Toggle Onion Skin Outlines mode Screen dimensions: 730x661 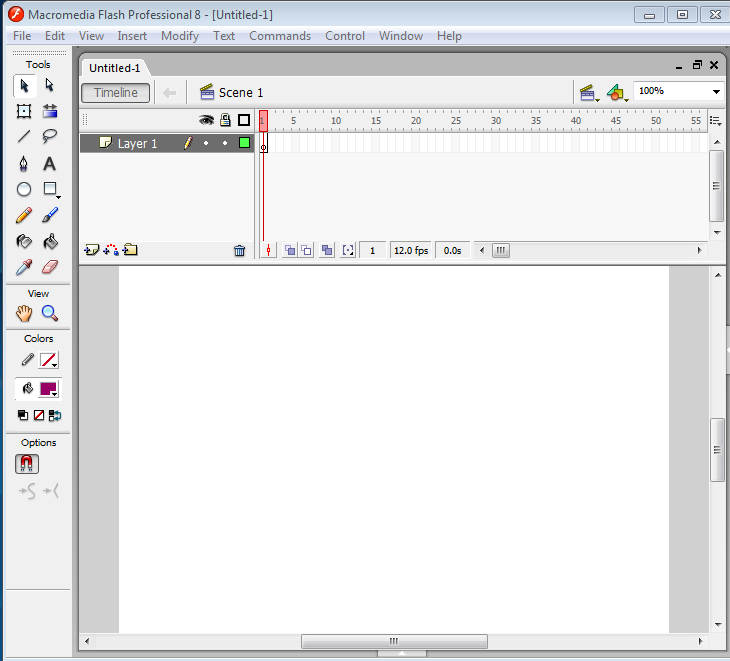pyautogui.click(x=306, y=250)
